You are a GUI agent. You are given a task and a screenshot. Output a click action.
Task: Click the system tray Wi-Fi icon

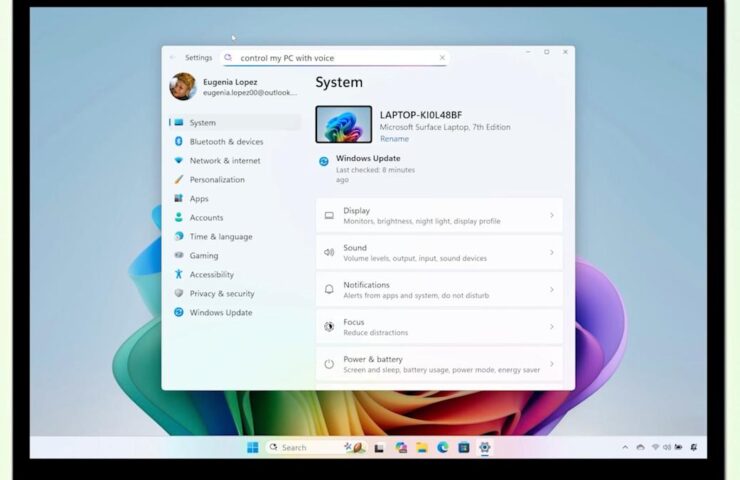pos(655,447)
